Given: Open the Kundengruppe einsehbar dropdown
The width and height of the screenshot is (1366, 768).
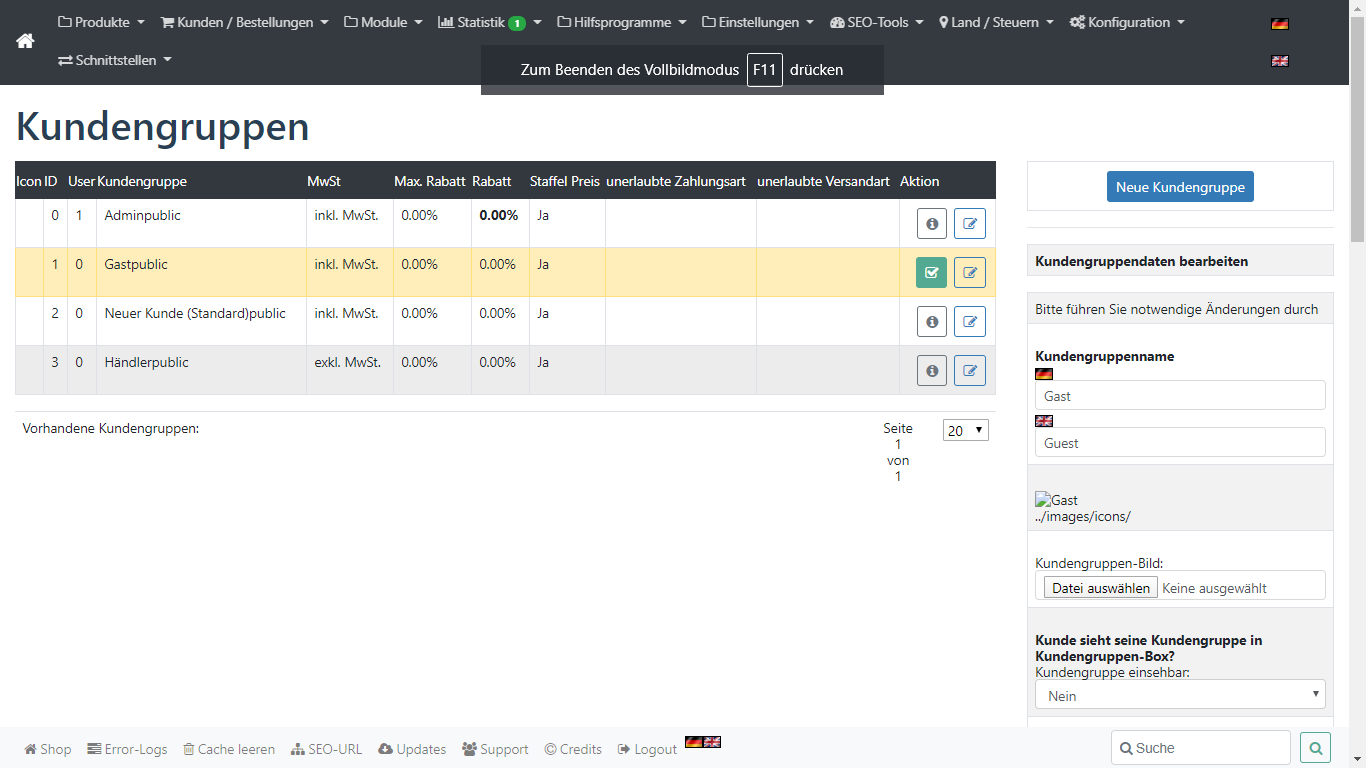Looking at the screenshot, I should tap(1180, 695).
